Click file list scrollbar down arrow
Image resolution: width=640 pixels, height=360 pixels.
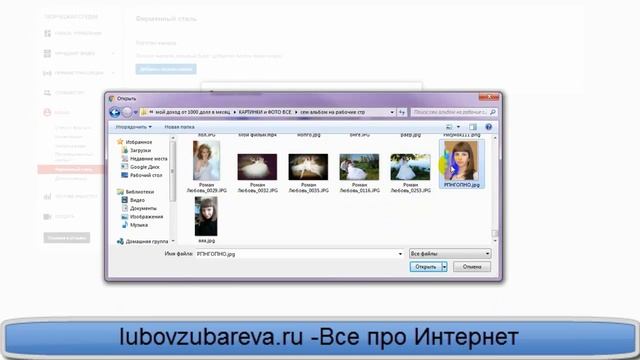(x=495, y=241)
